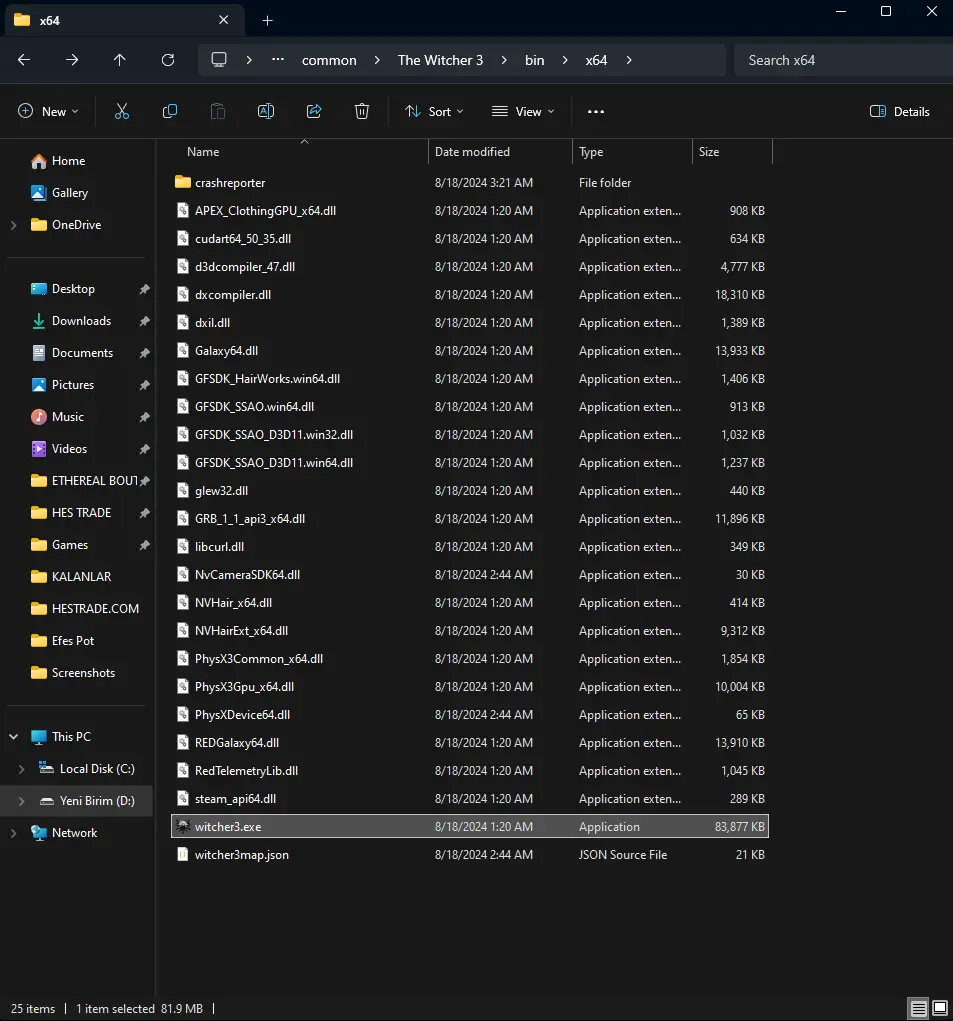Viewport: 953px width, 1021px height.
Task: Collapse the This PC node
Action: tap(14, 737)
